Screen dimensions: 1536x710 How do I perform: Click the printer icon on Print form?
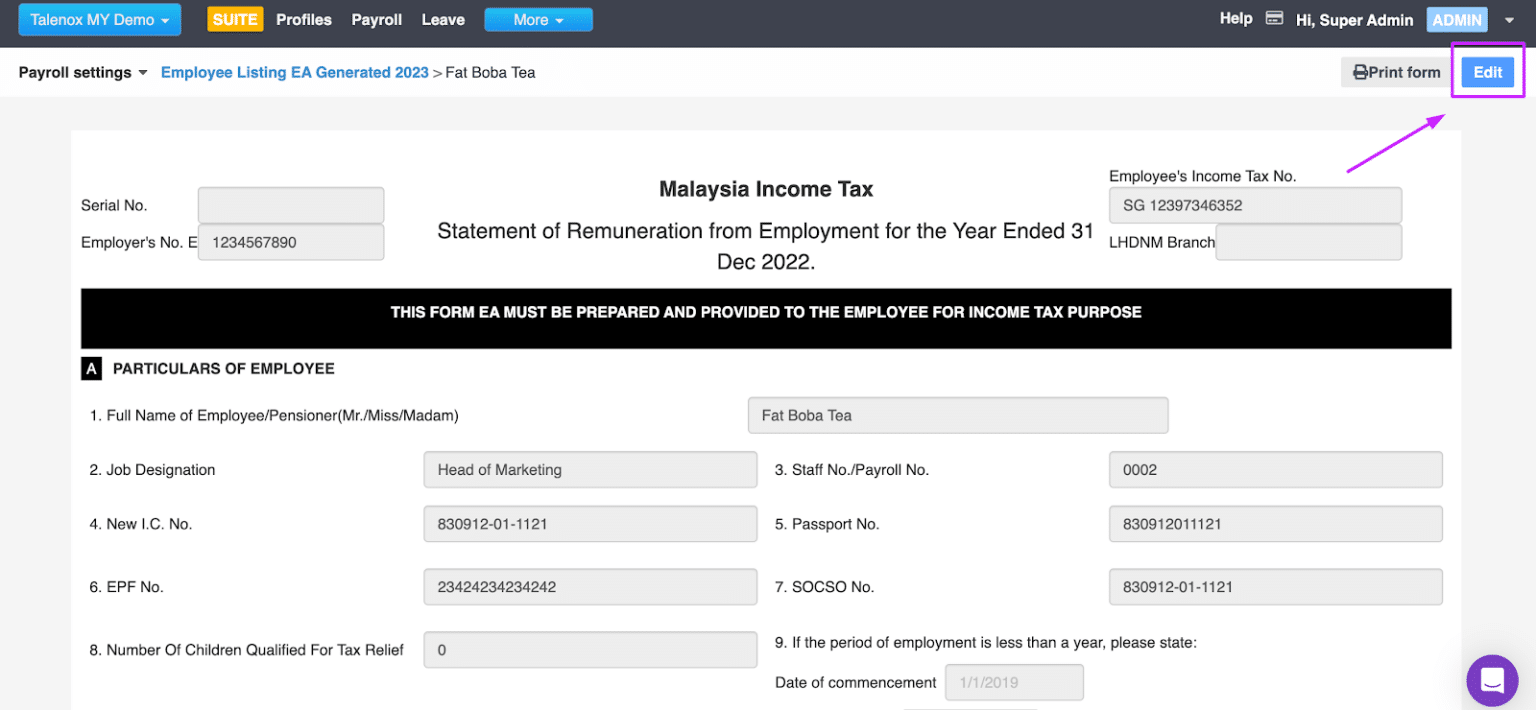1361,72
